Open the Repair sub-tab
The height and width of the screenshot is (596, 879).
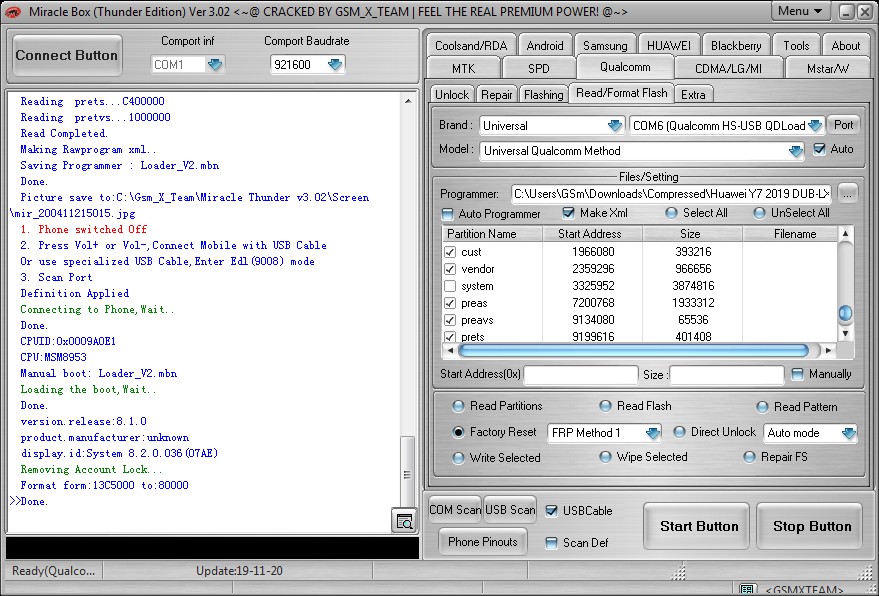click(497, 94)
